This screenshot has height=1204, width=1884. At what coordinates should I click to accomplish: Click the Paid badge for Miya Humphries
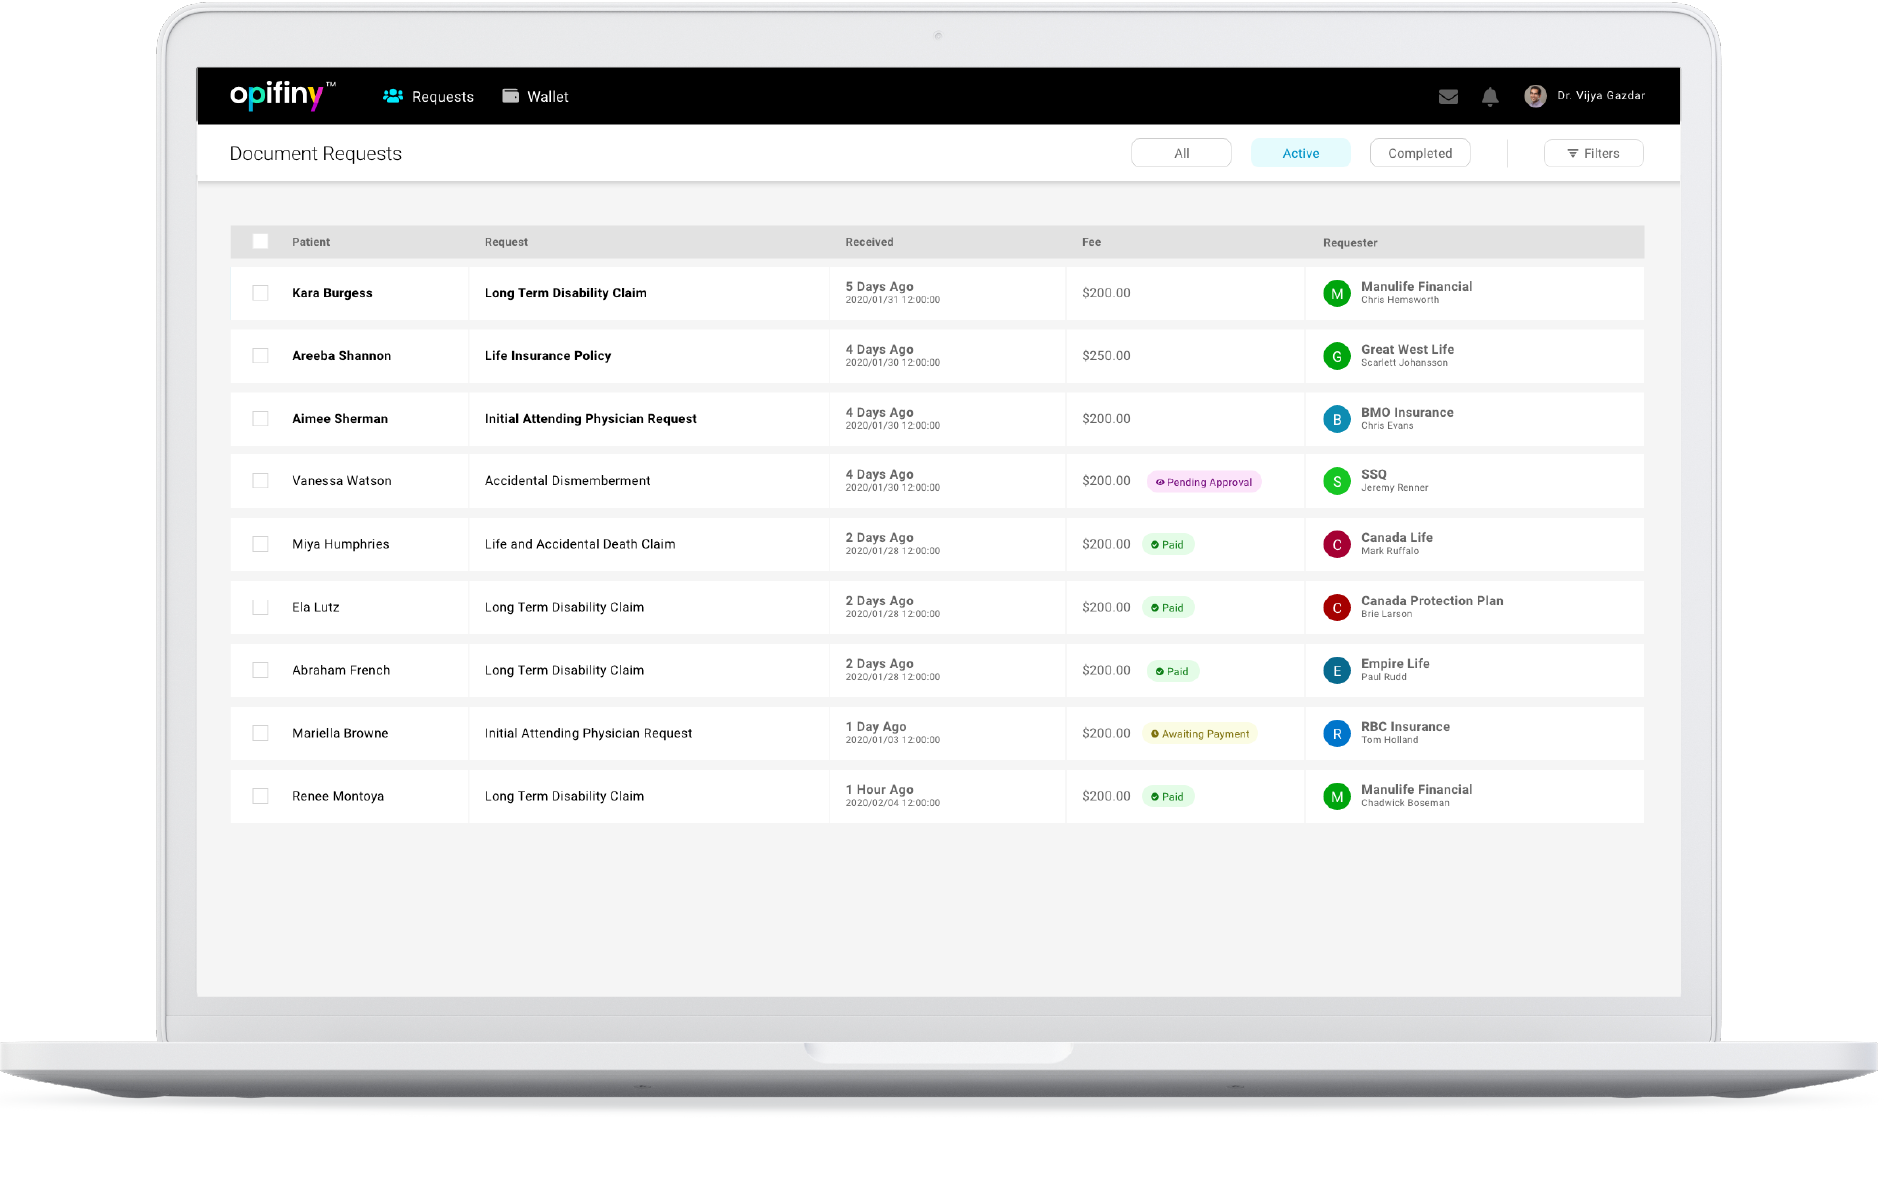tap(1168, 545)
